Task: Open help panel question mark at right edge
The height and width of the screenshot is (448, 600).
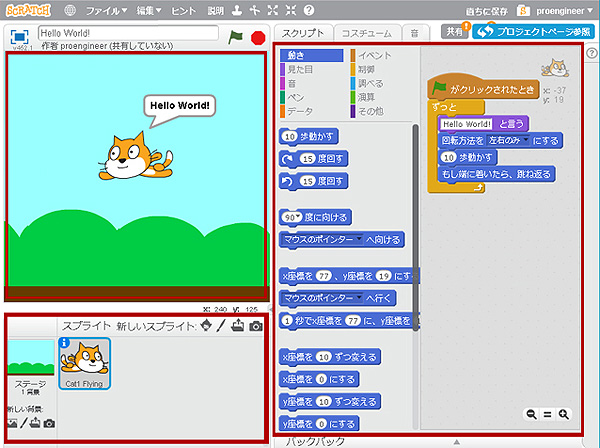Action: 592,53
